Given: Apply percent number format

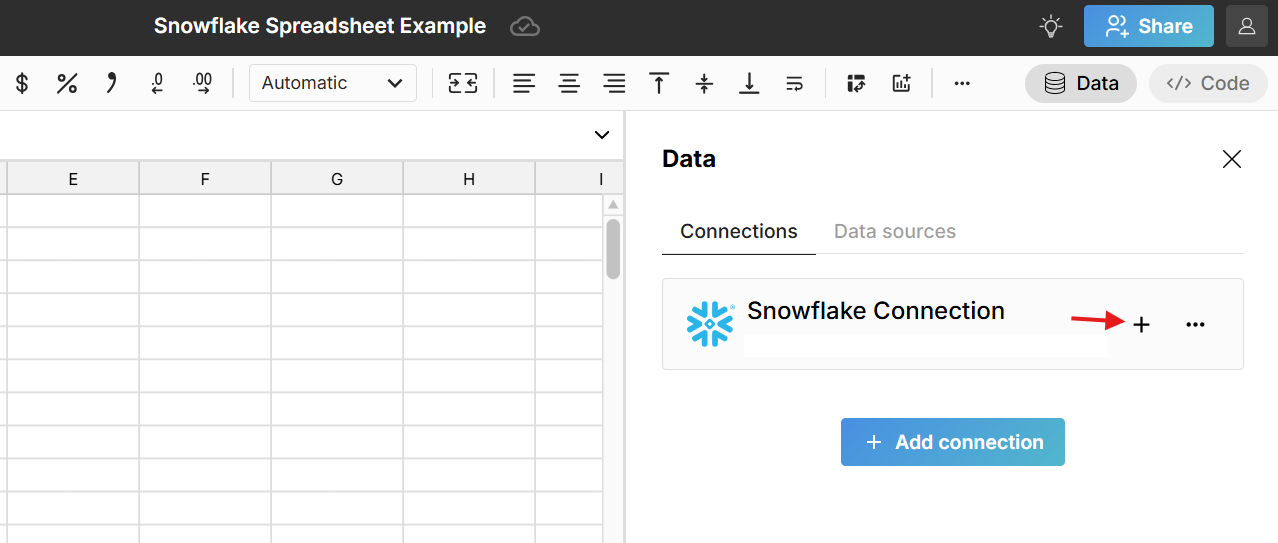Looking at the screenshot, I should point(67,84).
